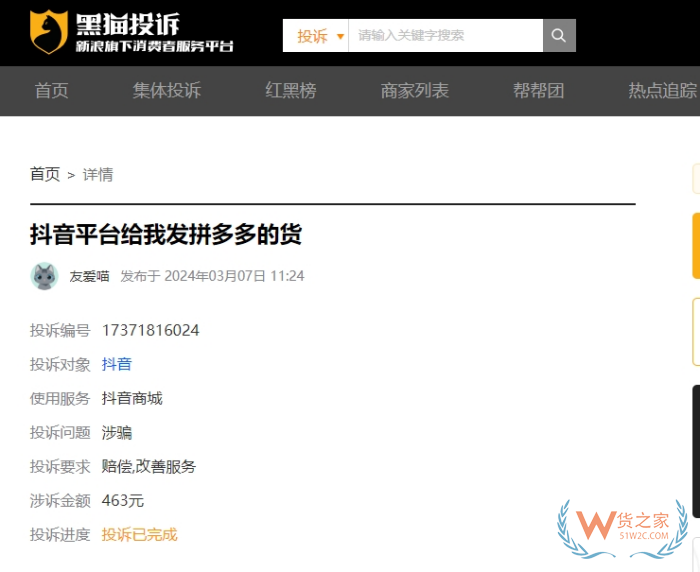Click the 黑猫投诉 cat shield logo

click(49, 32)
